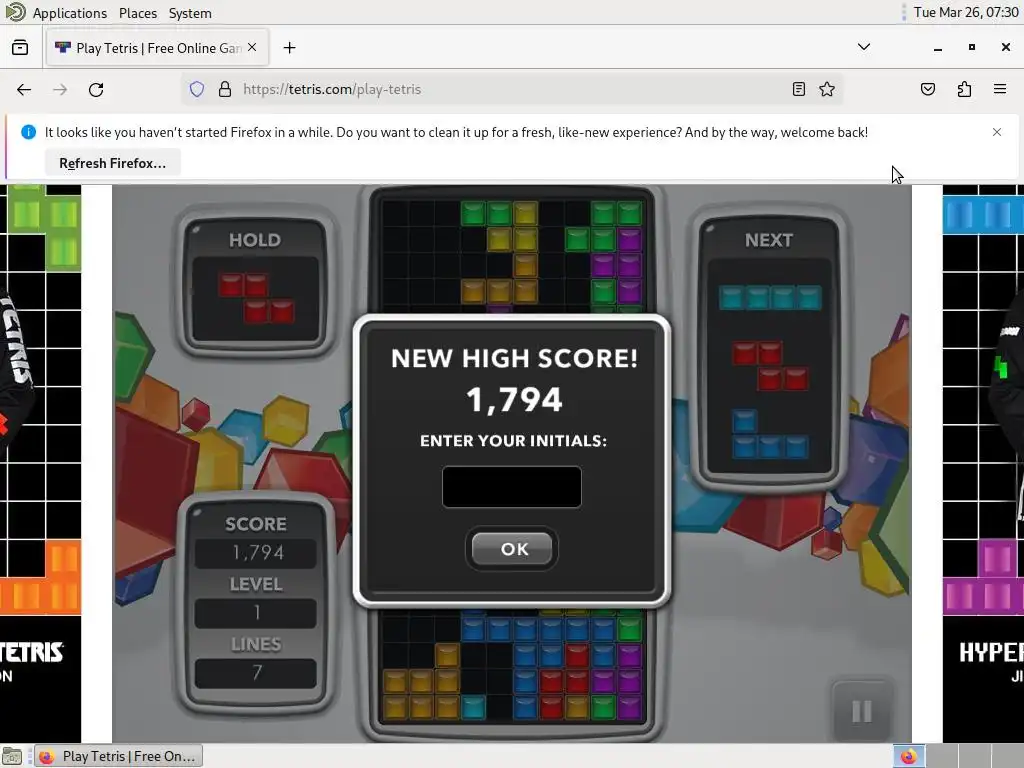View site security lock information
This screenshot has width=1024, height=768.
(225, 89)
